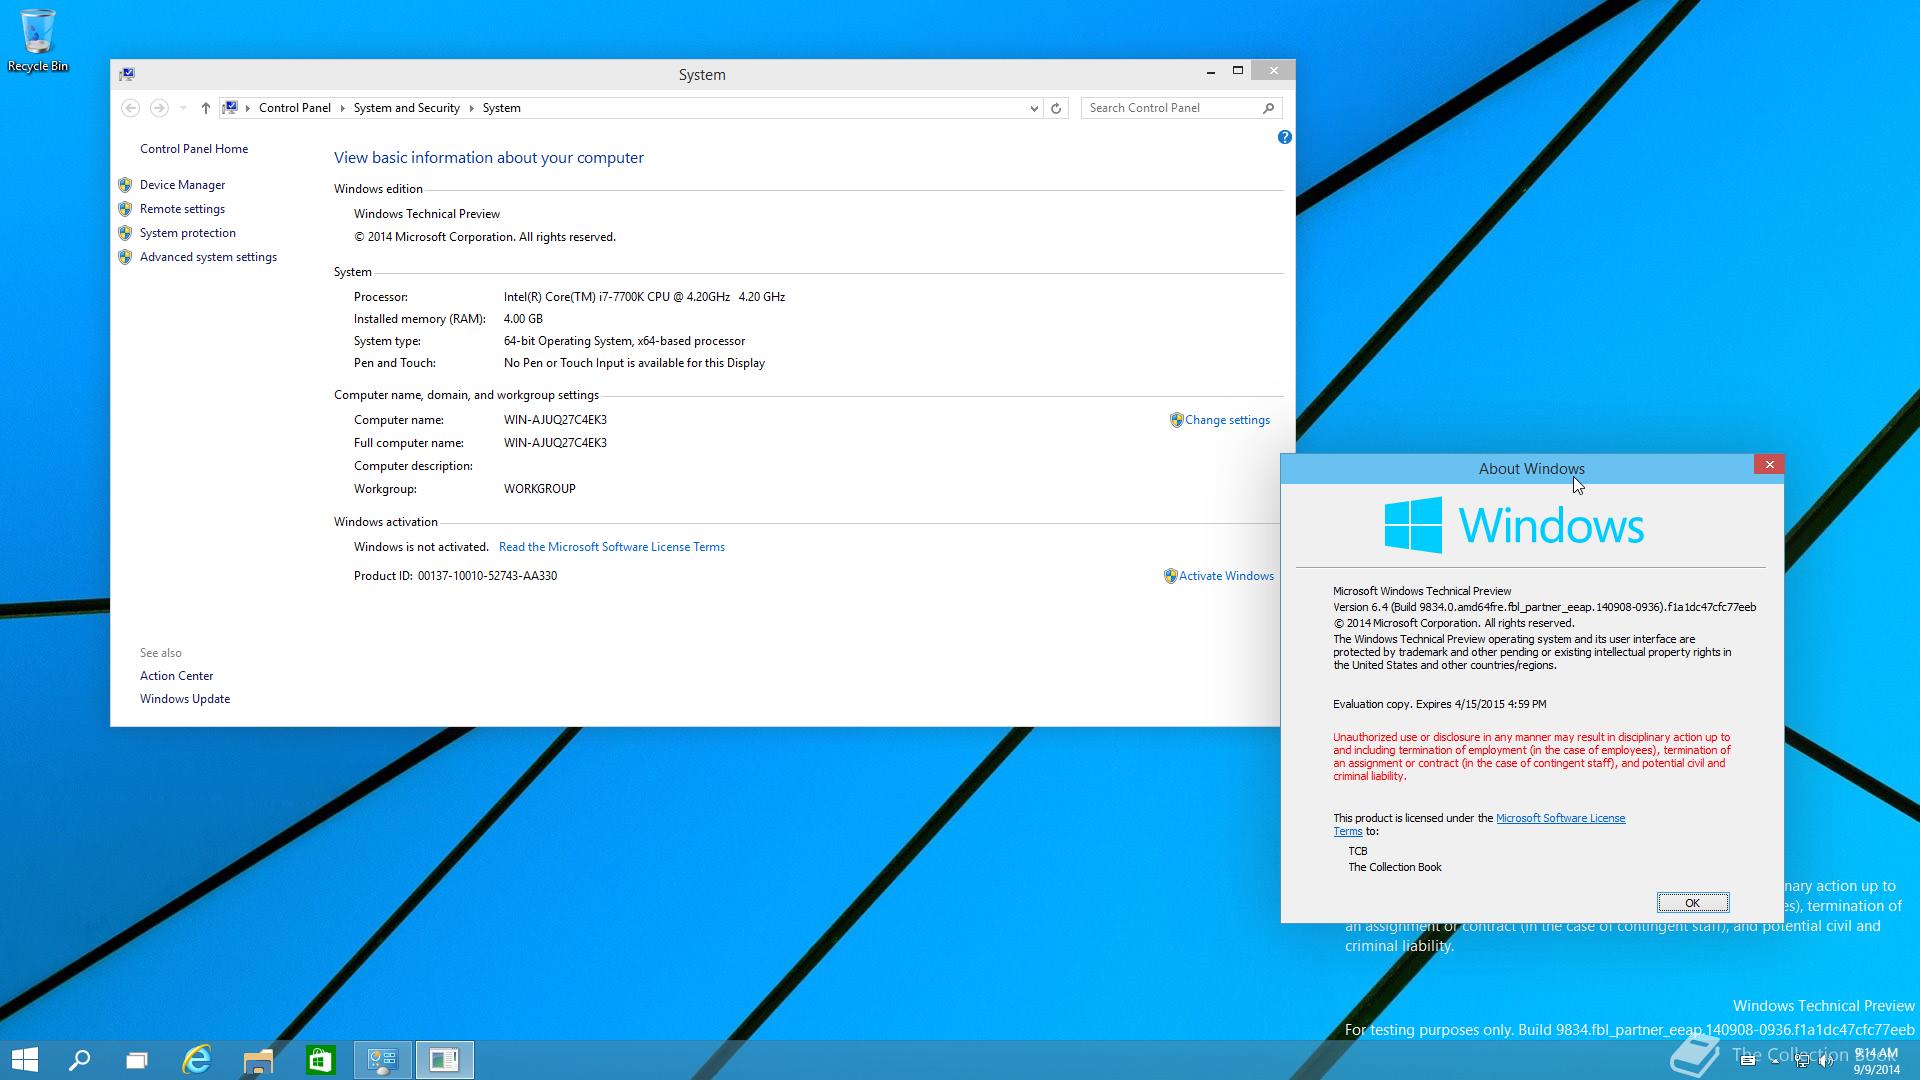The height and width of the screenshot is (1080, 1920).
Task: Open Control Panel Home link
Action: pyautogui.click(x=194, y=149)
